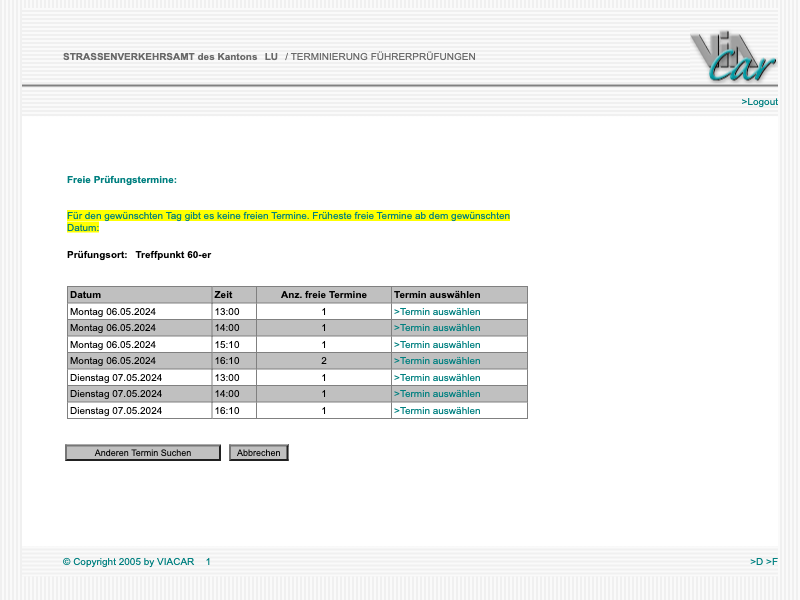Click the Anz. freie Termine column header
Image resolution: width=800 pixels, height=600 pixels.
pos(323,295)
